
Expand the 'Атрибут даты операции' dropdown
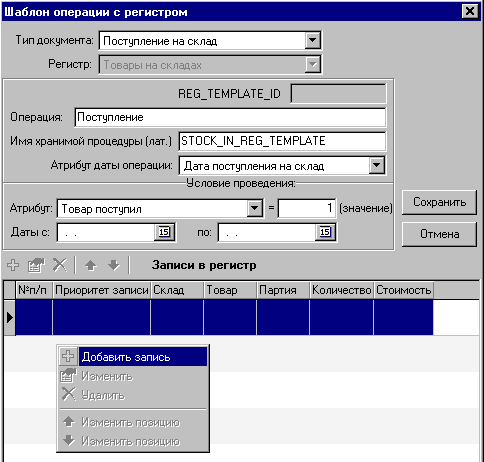click(377, 165)
